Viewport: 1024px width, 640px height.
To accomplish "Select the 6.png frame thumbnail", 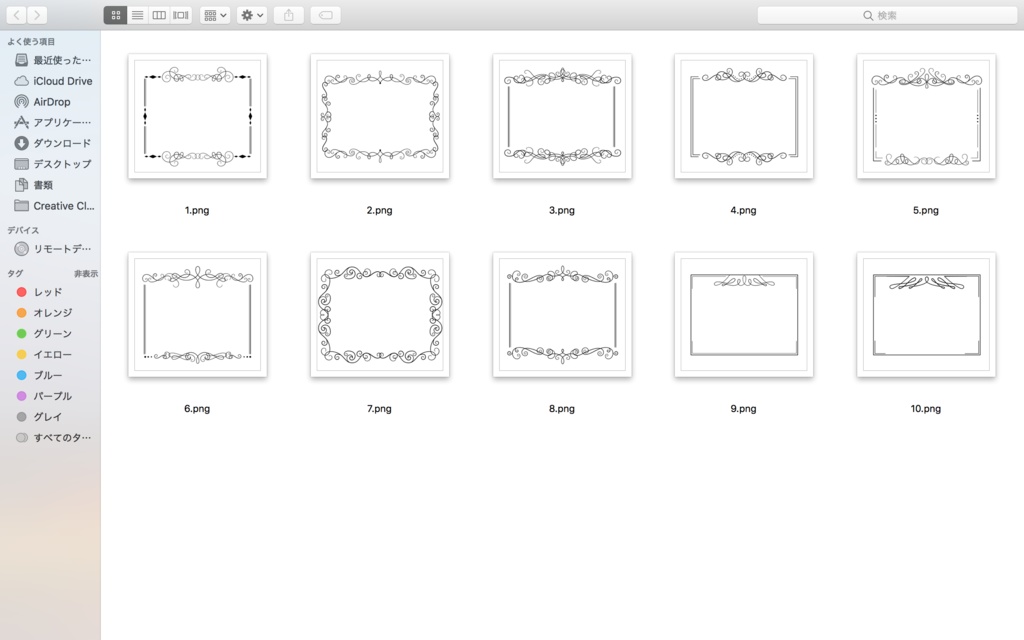I will pyautogui.click(x=197, y=315).
